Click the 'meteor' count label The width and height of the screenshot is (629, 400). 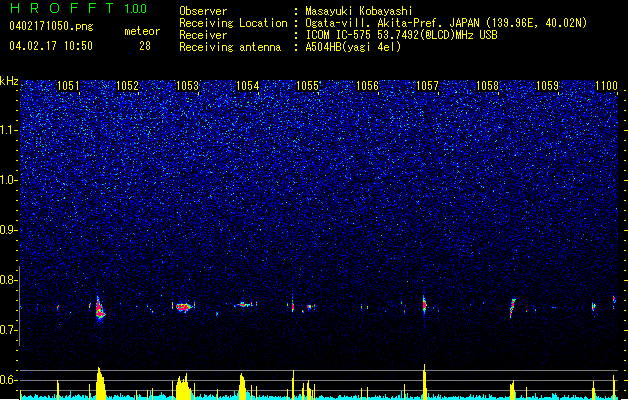(142, 31)
